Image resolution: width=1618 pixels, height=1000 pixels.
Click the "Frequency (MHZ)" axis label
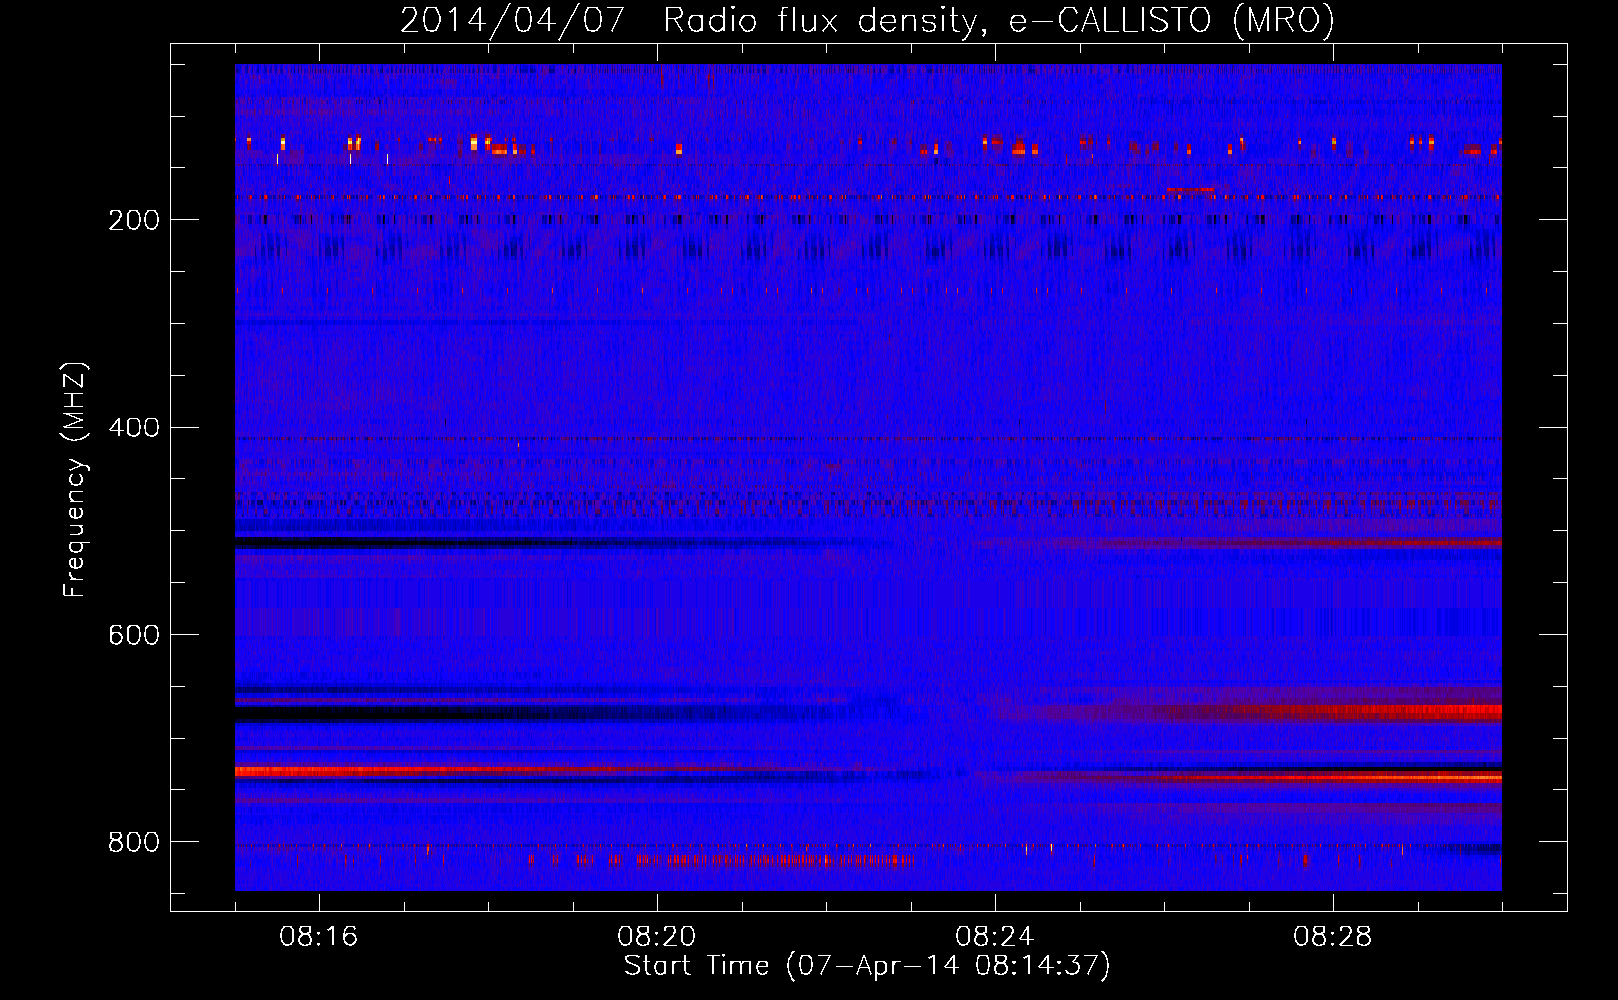(x=75, y=479)
